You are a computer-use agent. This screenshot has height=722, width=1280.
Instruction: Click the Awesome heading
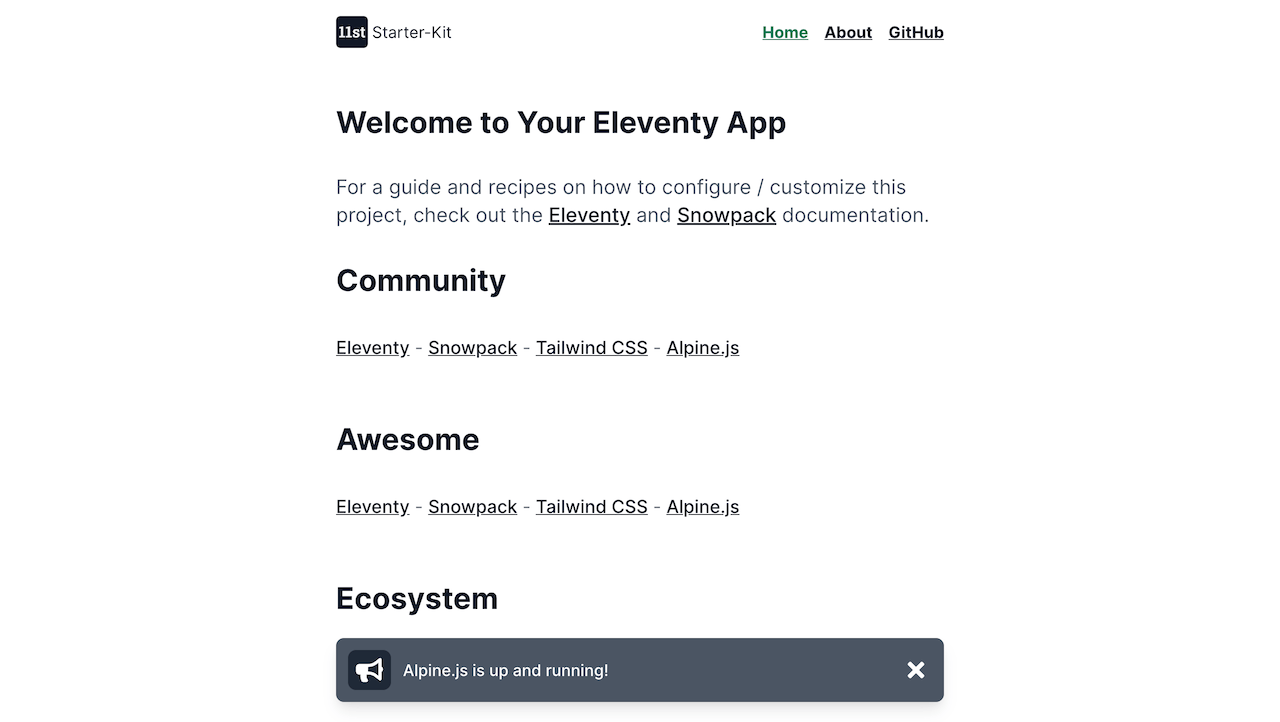pos(408,440)
